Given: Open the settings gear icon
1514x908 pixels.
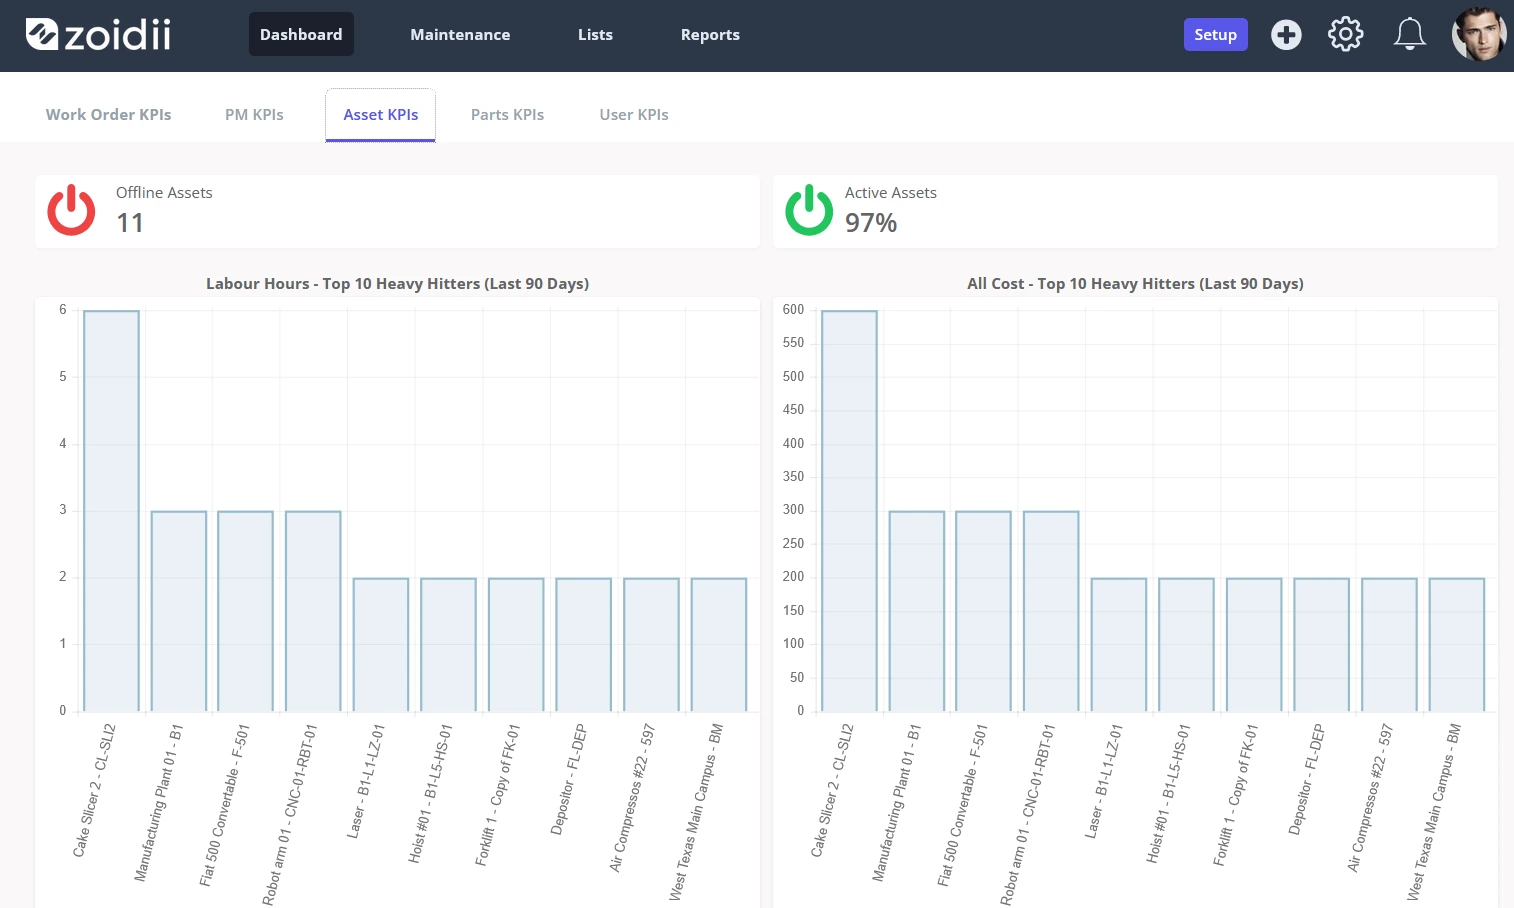Looking at the screenshot, I should [1345, 35].
